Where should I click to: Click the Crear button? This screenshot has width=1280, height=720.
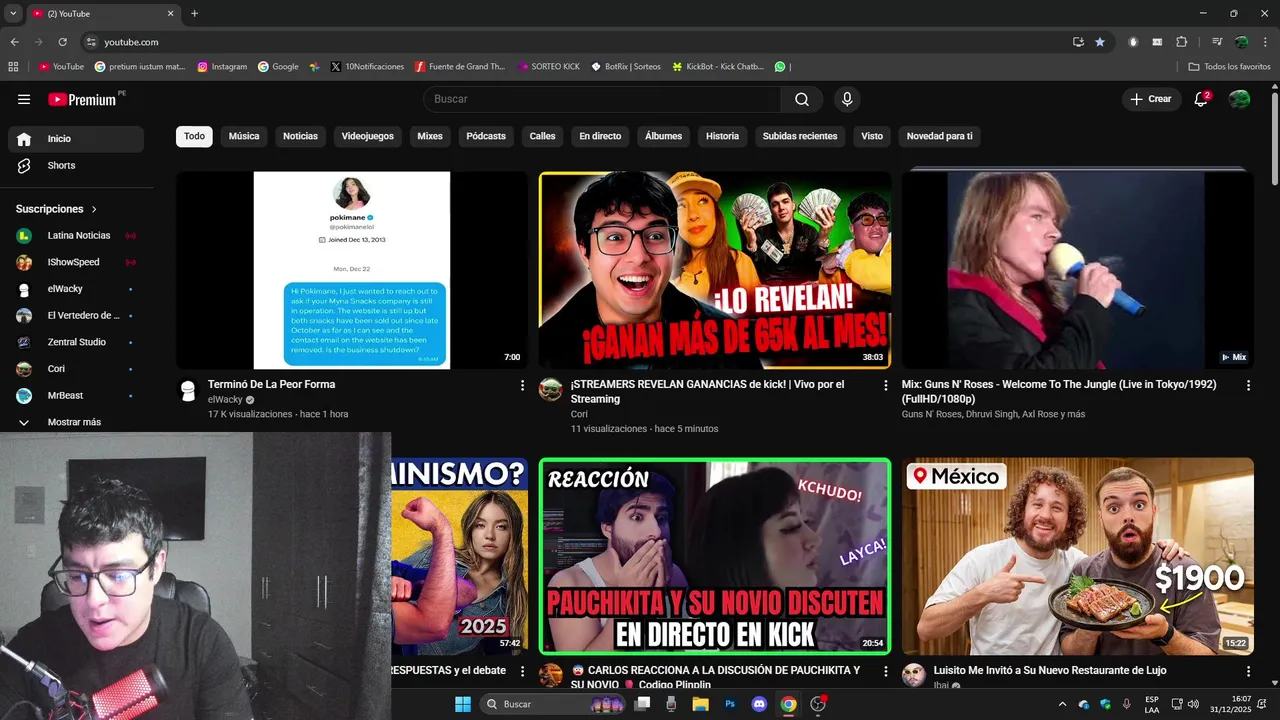(1151, 99)
